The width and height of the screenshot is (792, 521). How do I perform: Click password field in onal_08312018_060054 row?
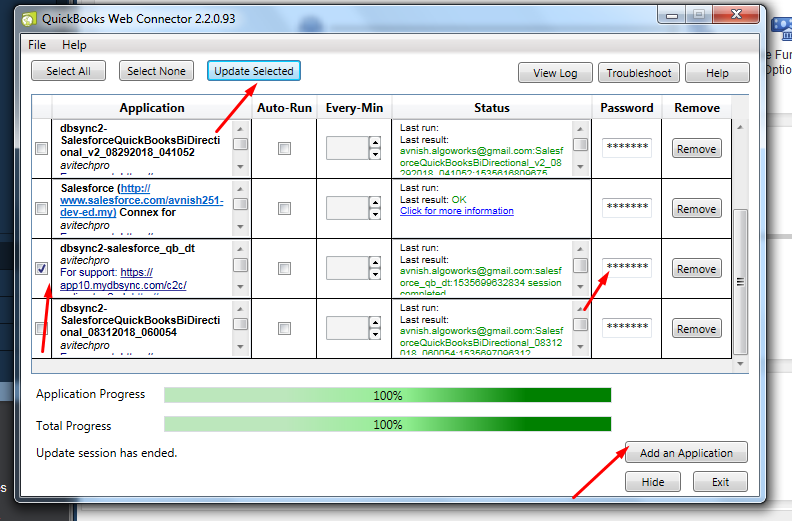pyautogui.click(x=627, y=327)
